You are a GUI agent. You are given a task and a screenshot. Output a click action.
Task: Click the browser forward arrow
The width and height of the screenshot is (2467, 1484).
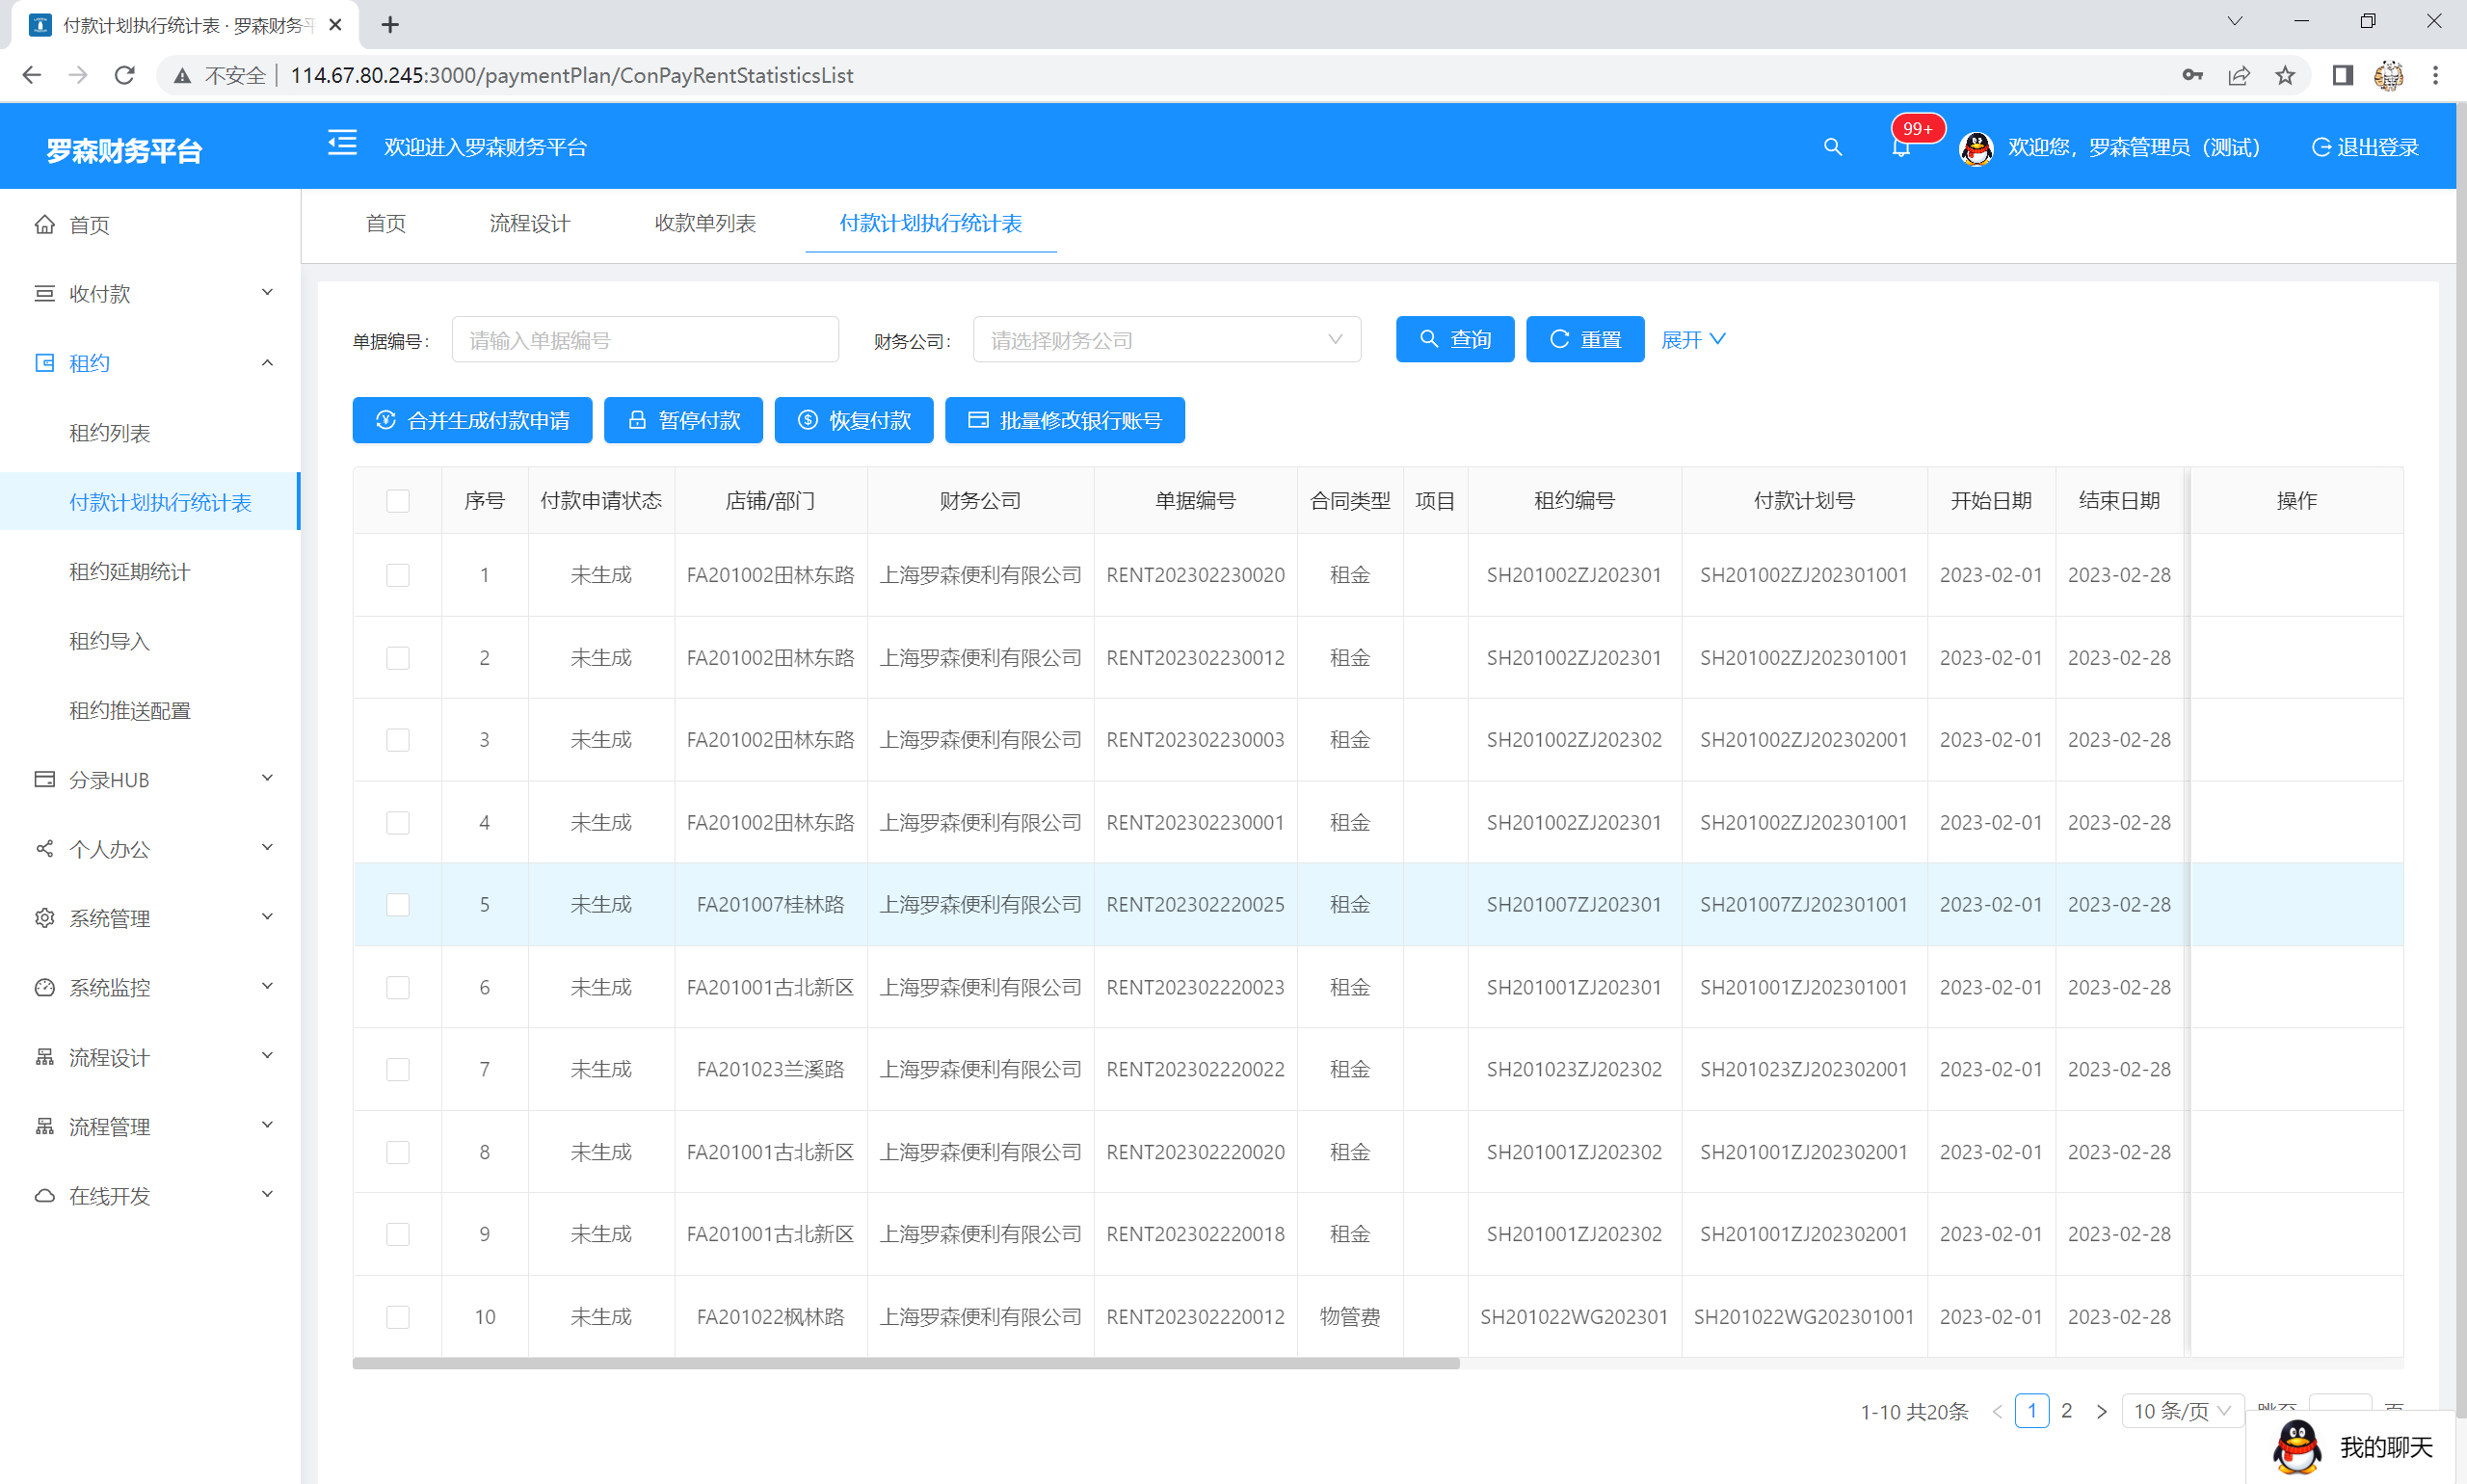click(x=78, y=75)
